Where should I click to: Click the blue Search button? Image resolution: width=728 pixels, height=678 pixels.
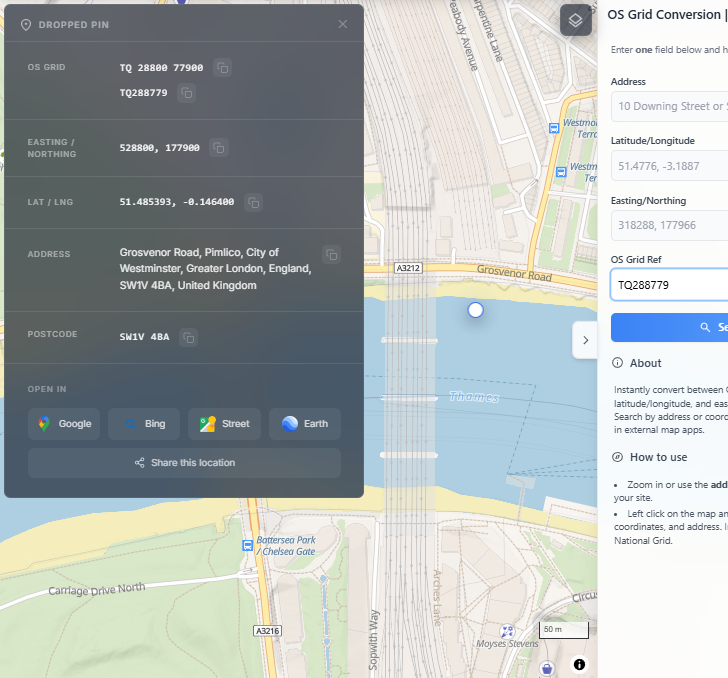[x=670, y=327]
